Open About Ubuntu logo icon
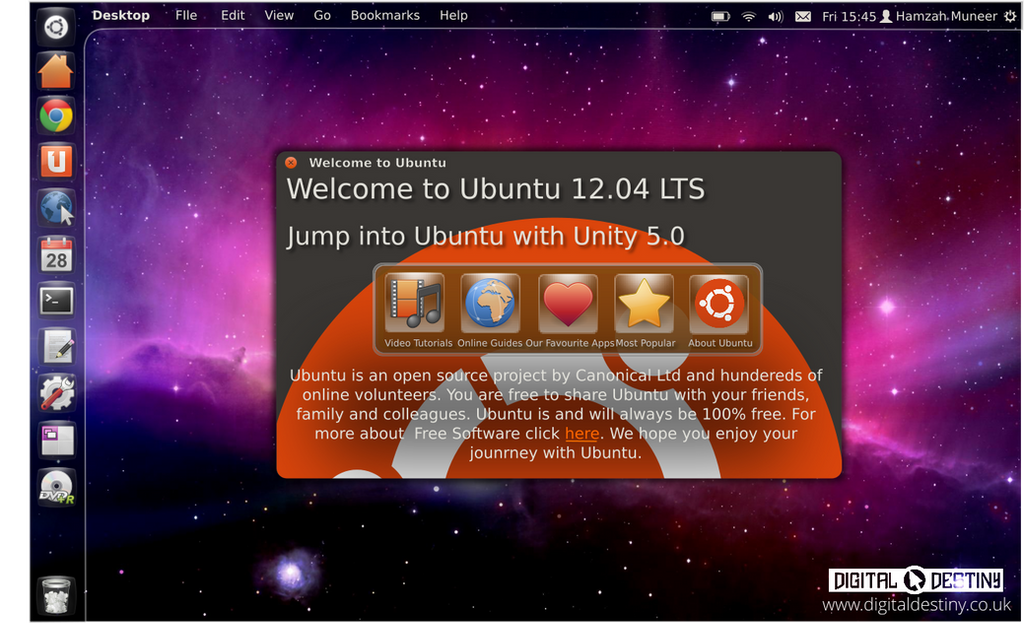The image size is (1024, 623). point(719,304)
